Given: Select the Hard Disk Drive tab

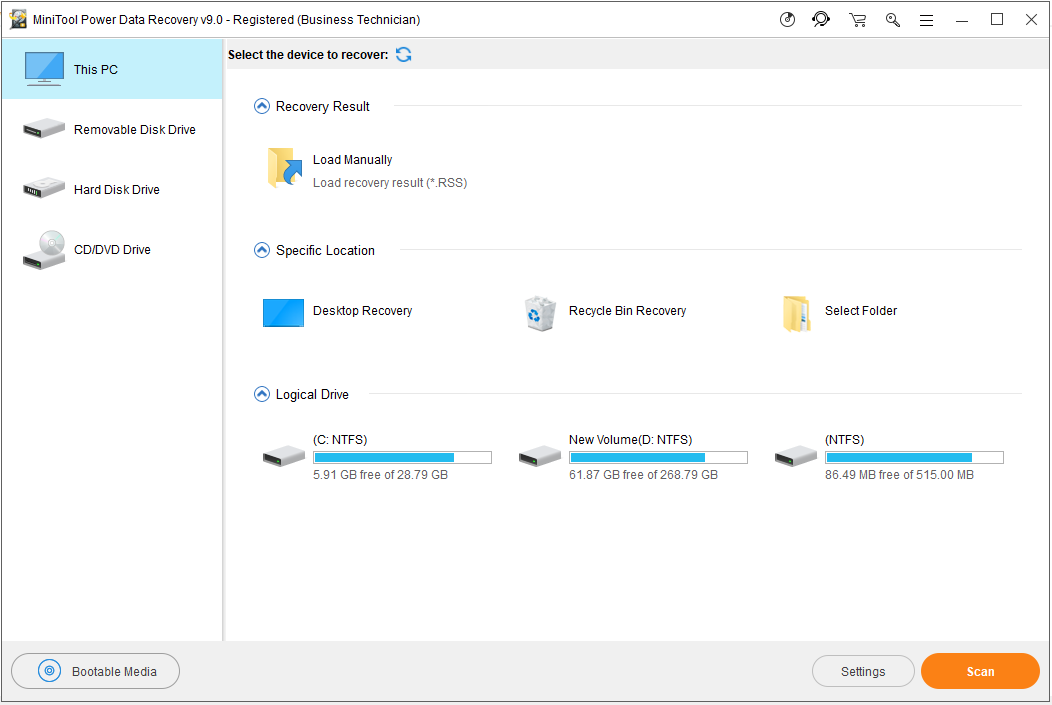Looking at the screenshot, I should (112, 189).
